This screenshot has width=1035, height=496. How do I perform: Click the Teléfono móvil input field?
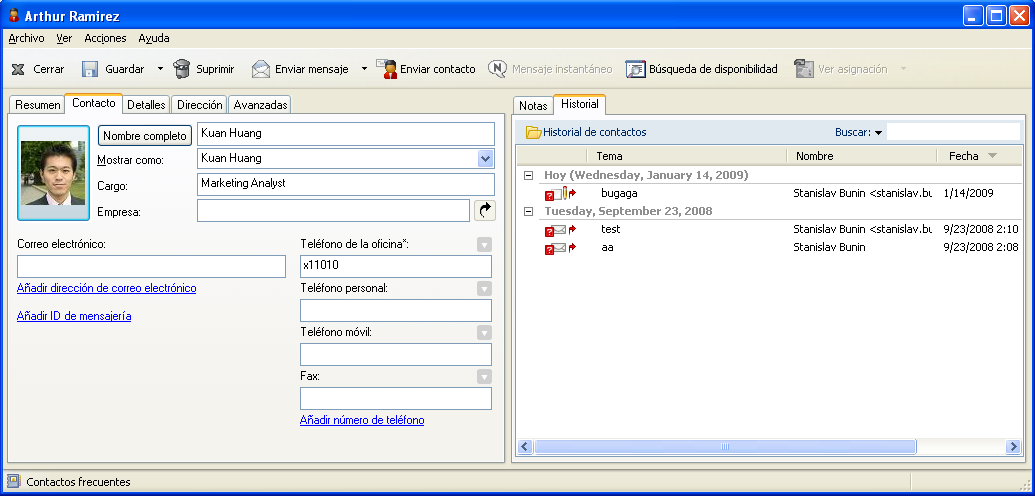pyautogui.click(x=396, y=355)
